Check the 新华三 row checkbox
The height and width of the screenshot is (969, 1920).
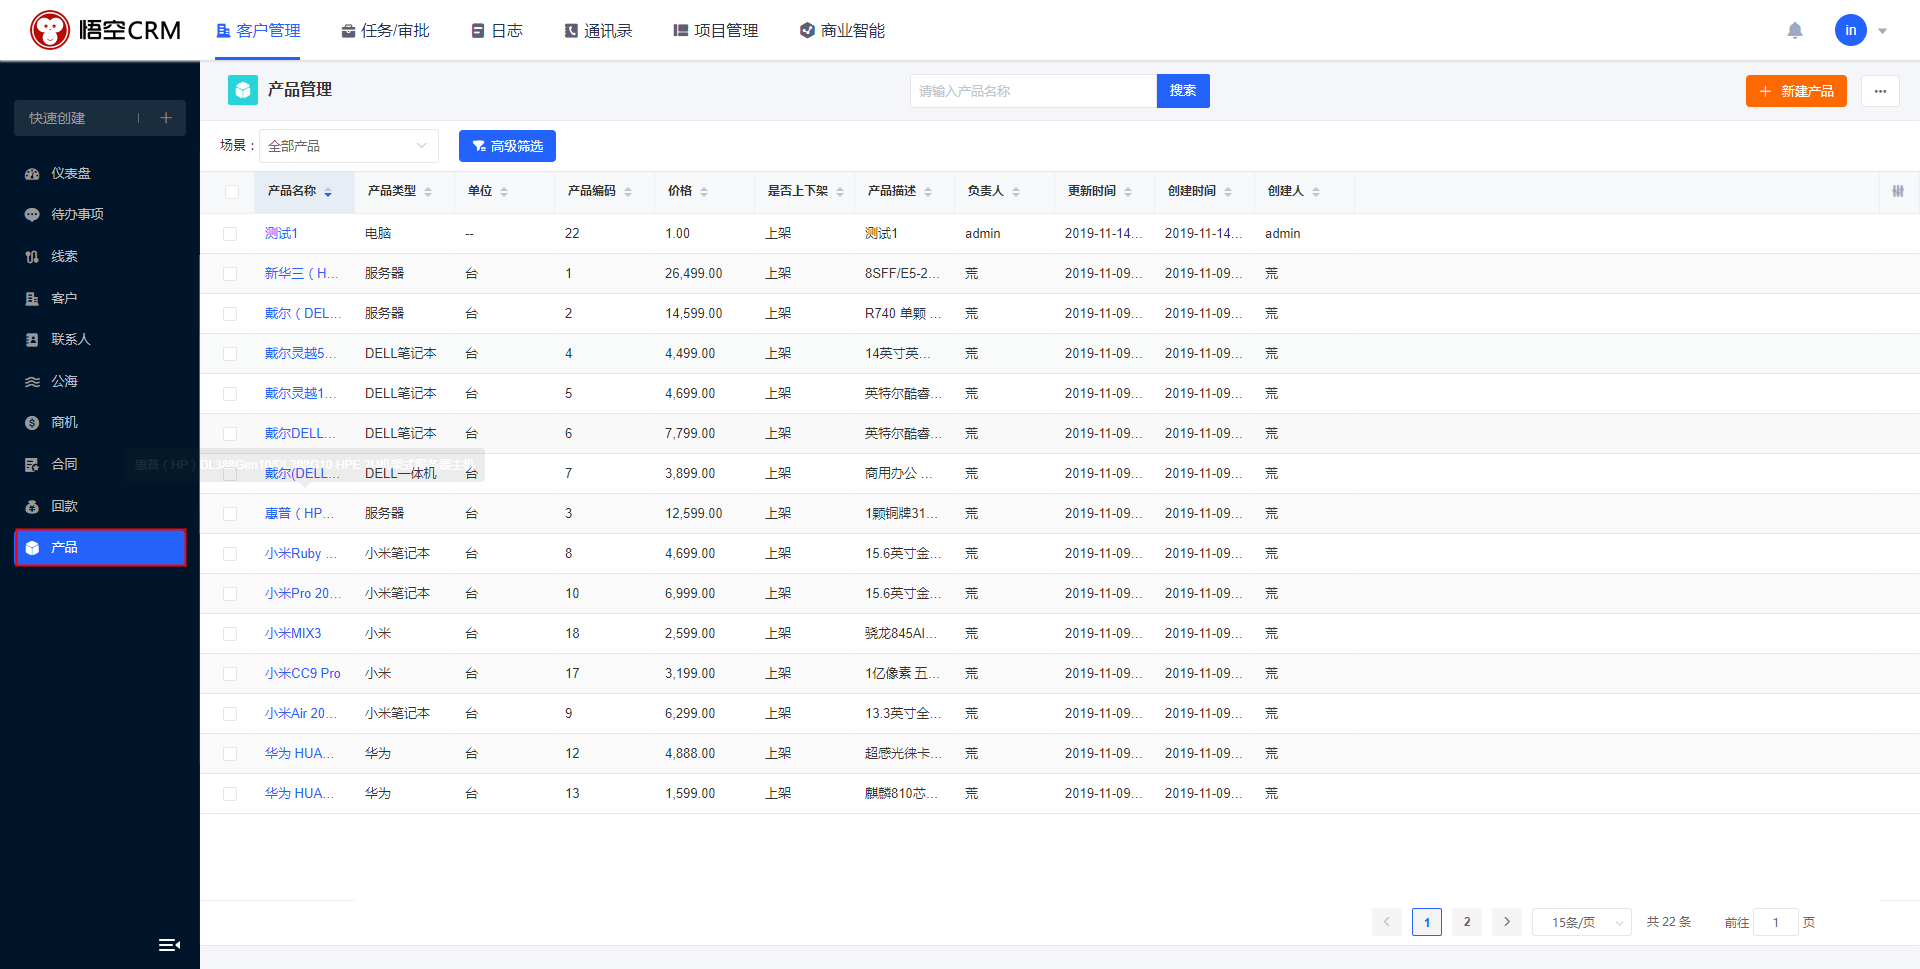click(x=230, y=274)
